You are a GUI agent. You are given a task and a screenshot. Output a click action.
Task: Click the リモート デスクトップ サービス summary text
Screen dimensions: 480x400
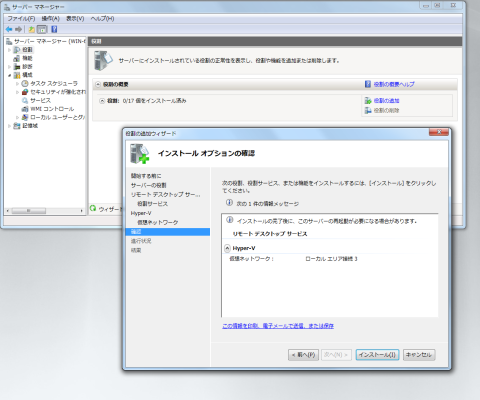(270, 234)
